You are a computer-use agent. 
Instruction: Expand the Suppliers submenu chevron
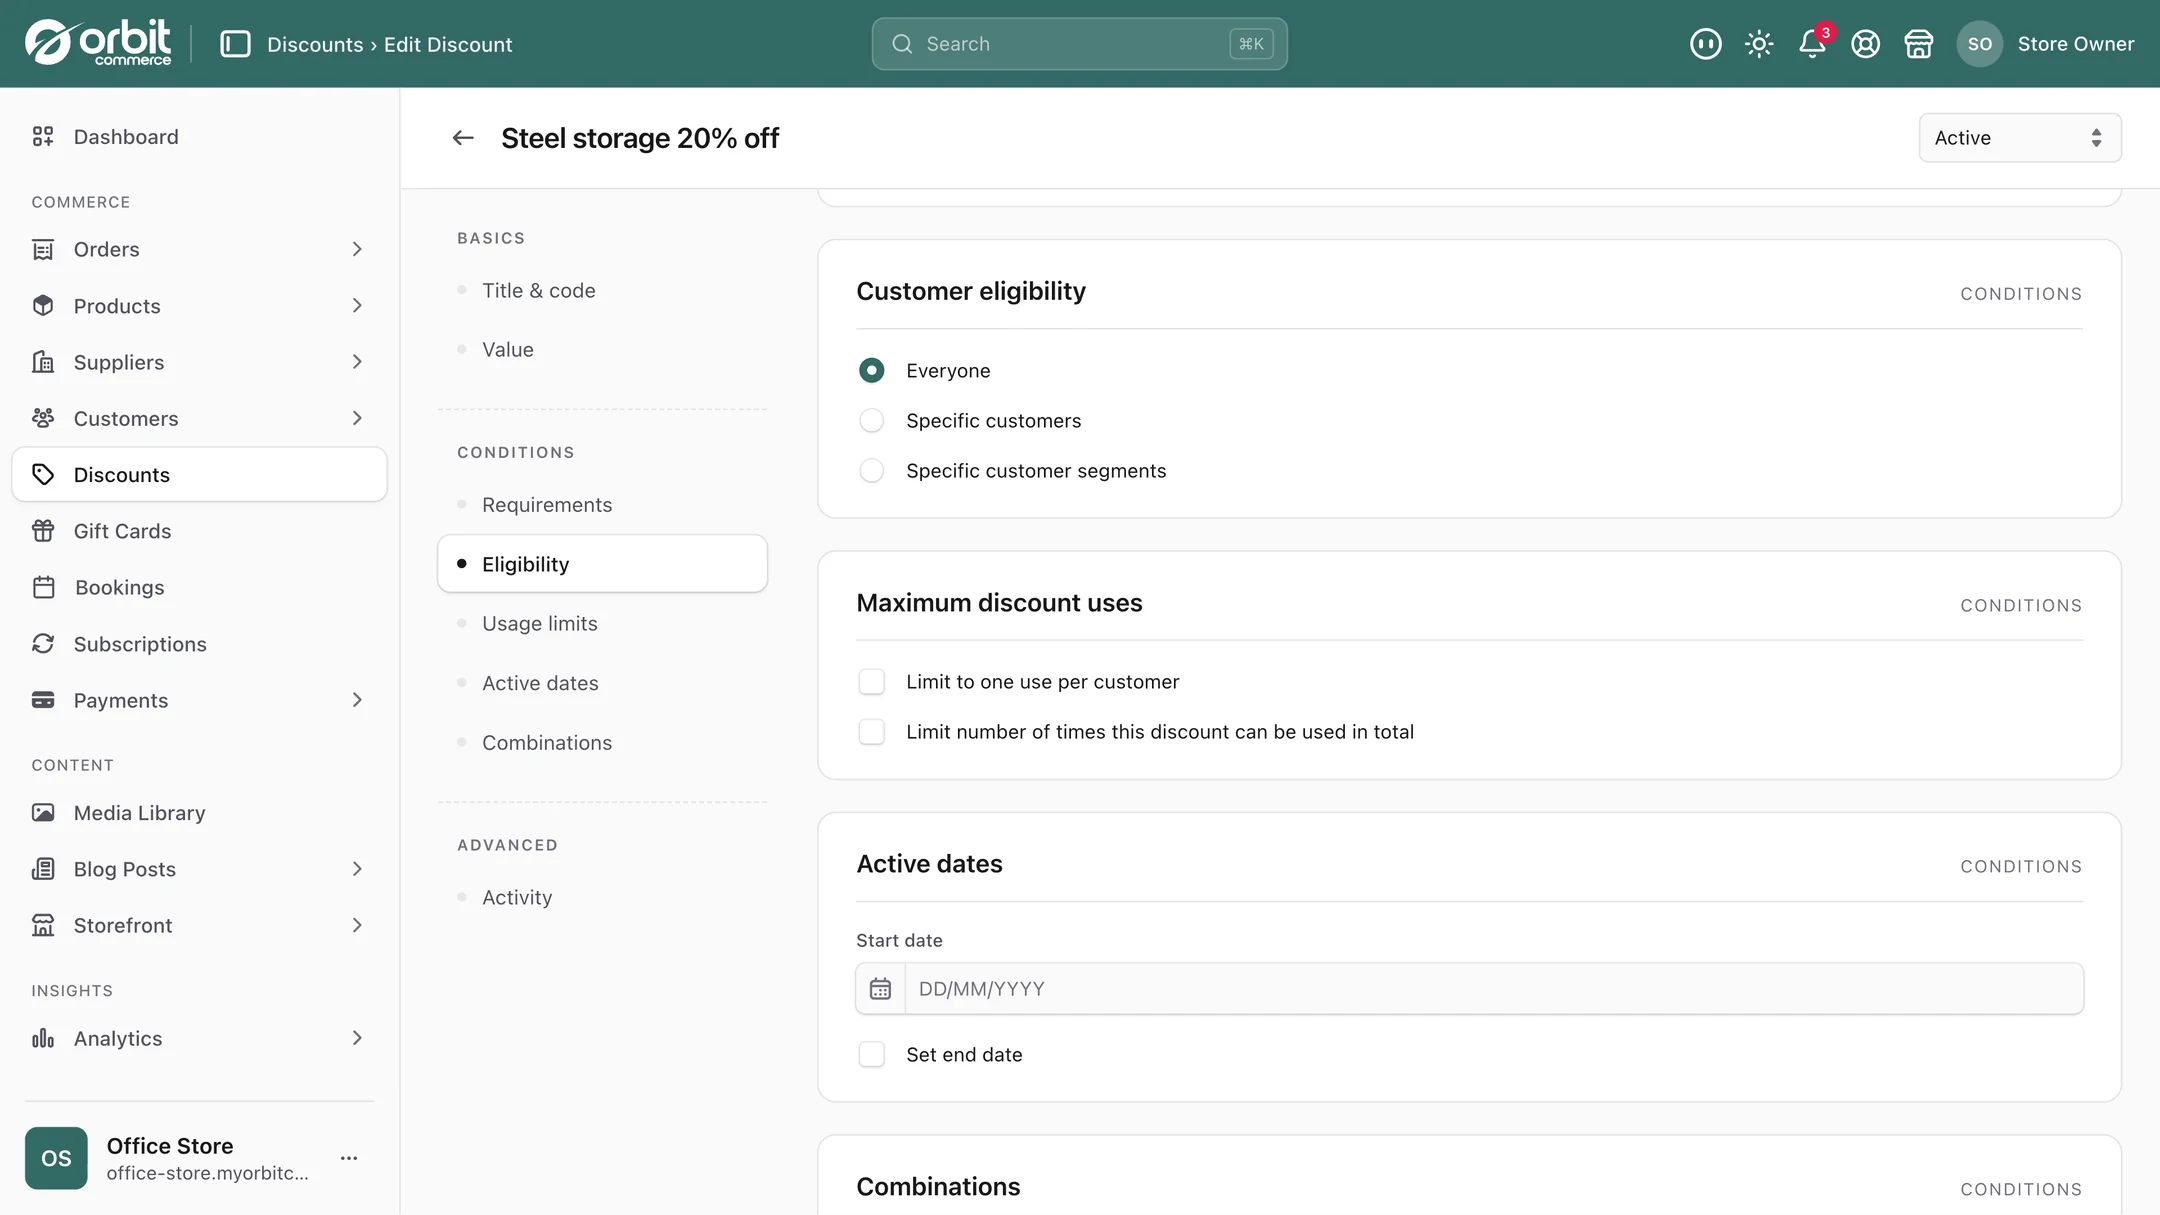point(357,362)
